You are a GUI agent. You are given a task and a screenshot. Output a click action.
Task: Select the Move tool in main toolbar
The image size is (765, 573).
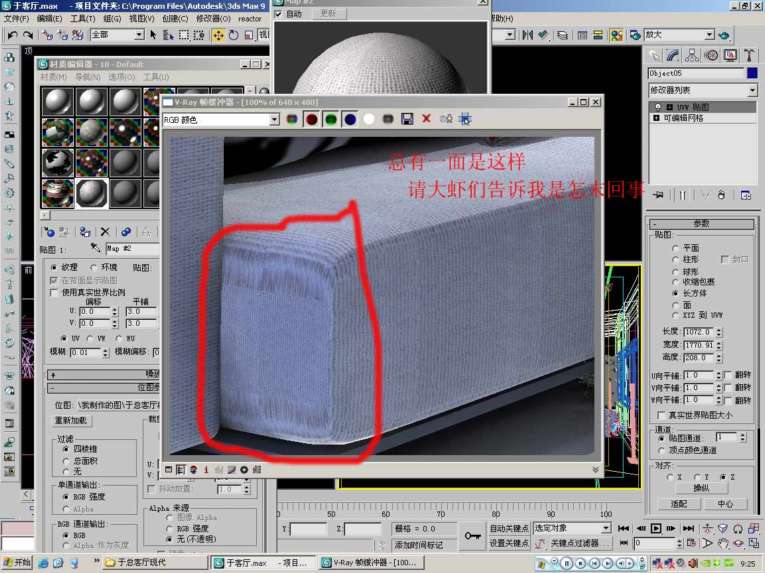(x=217, y=35)
